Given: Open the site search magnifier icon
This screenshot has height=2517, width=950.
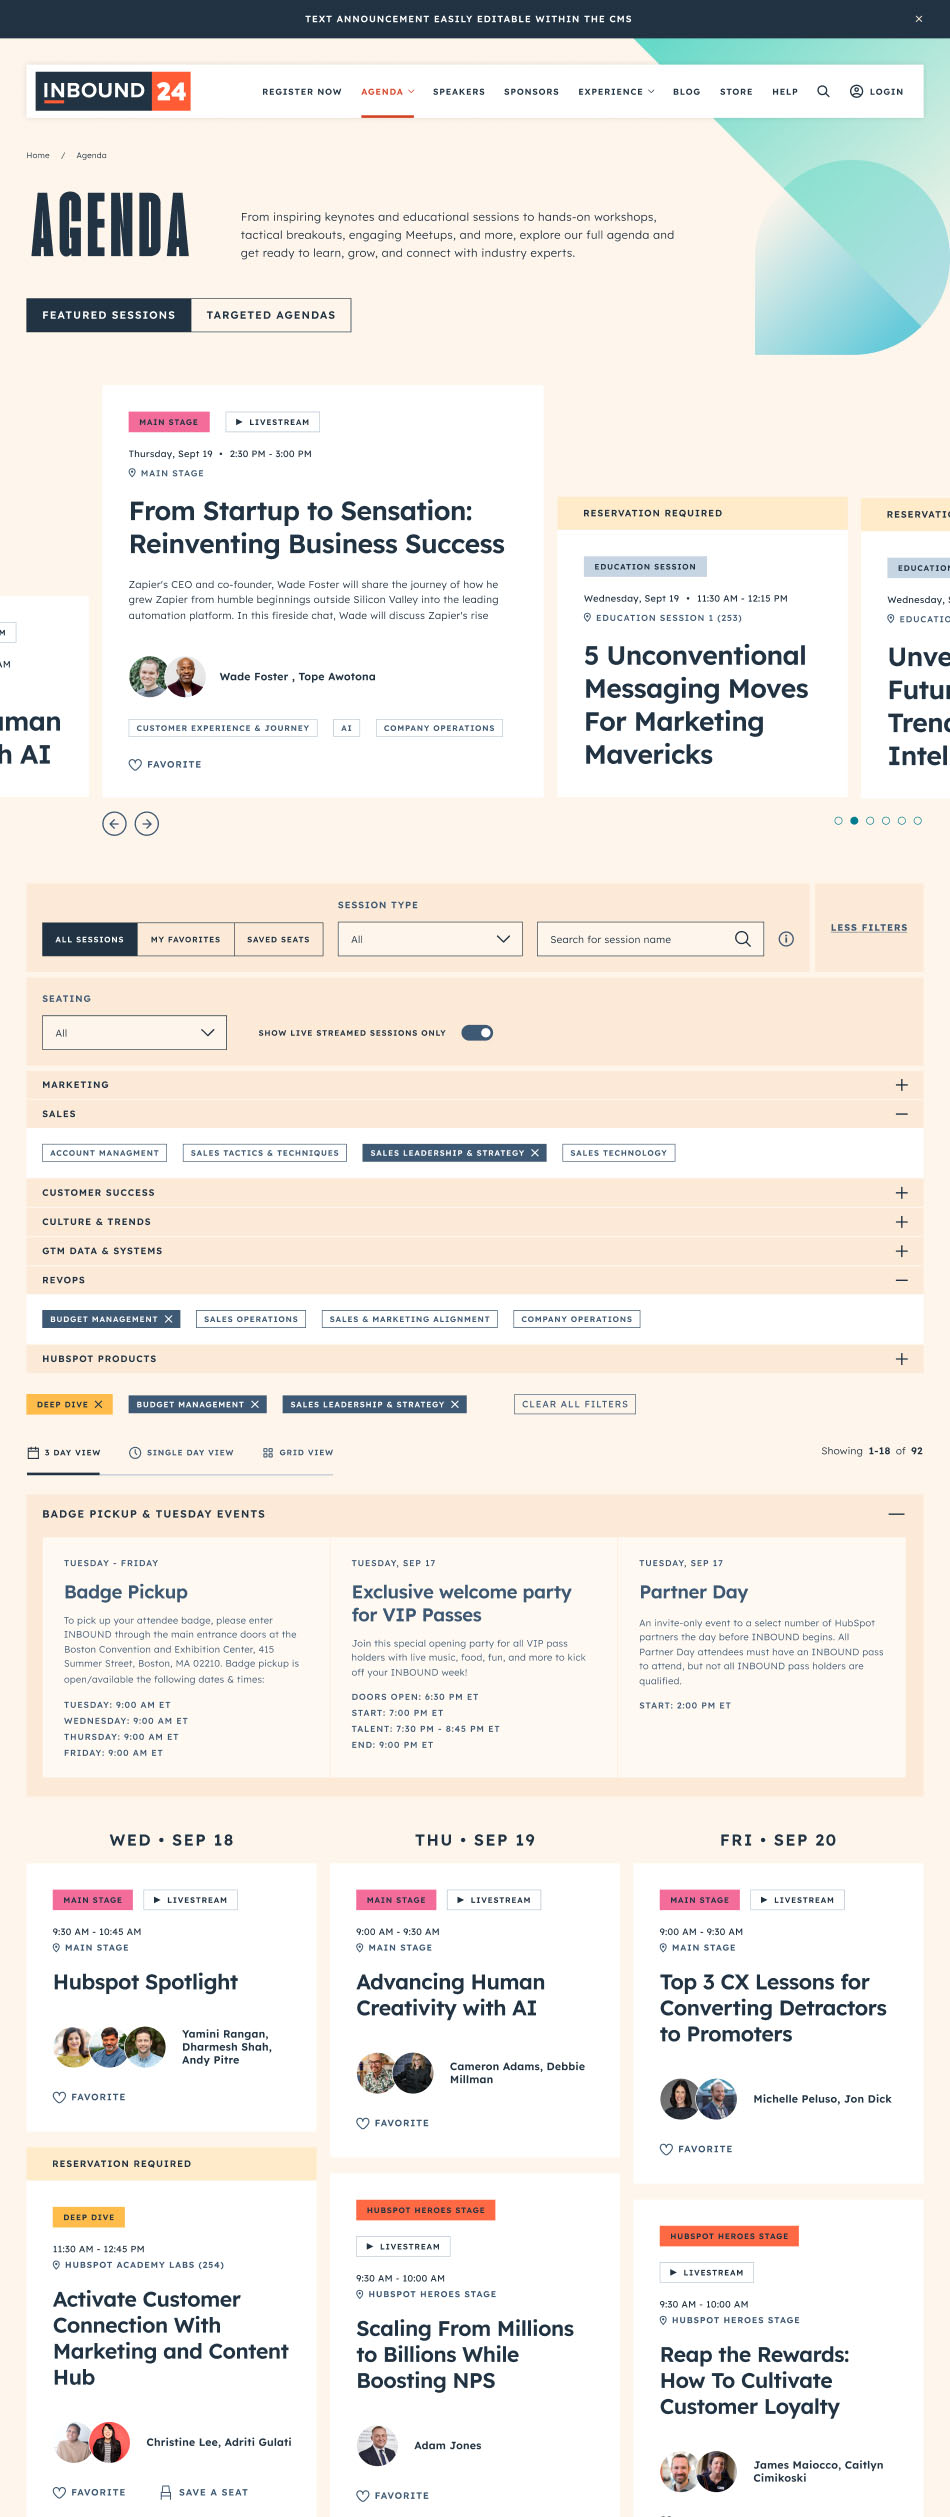Looking at the screenshot, I should [823, 91].
